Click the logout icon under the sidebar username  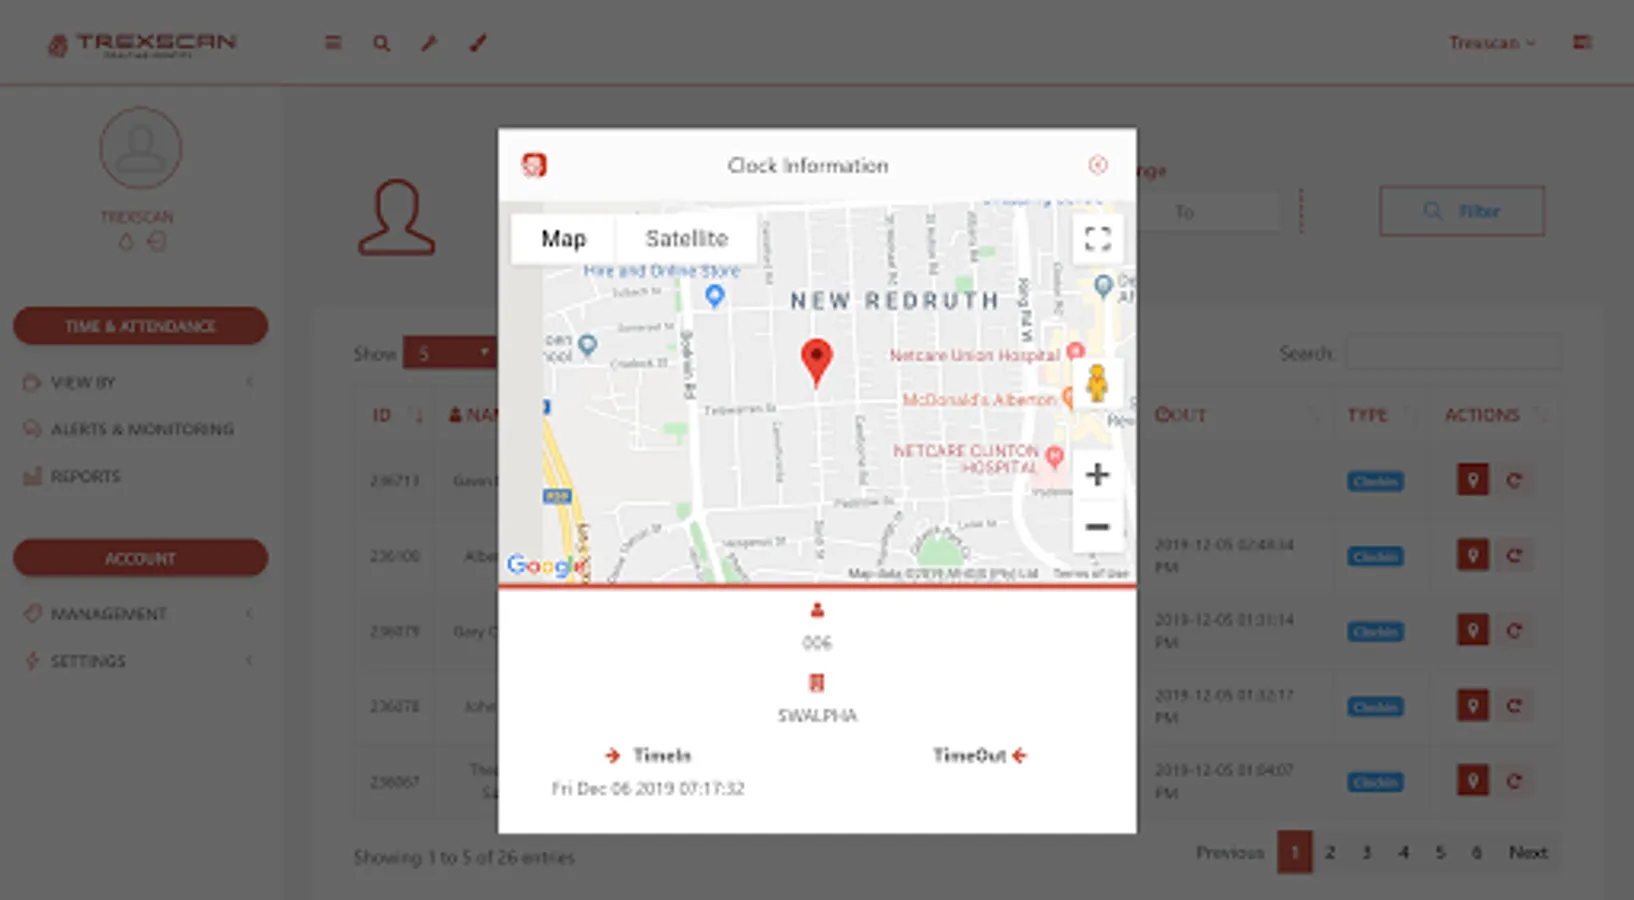coord(156,241)
